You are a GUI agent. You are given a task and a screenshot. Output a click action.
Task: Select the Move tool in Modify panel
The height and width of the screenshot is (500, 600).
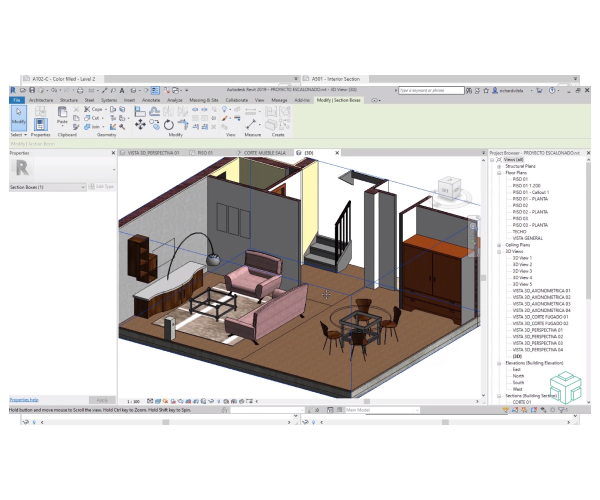tap(139, 126)
